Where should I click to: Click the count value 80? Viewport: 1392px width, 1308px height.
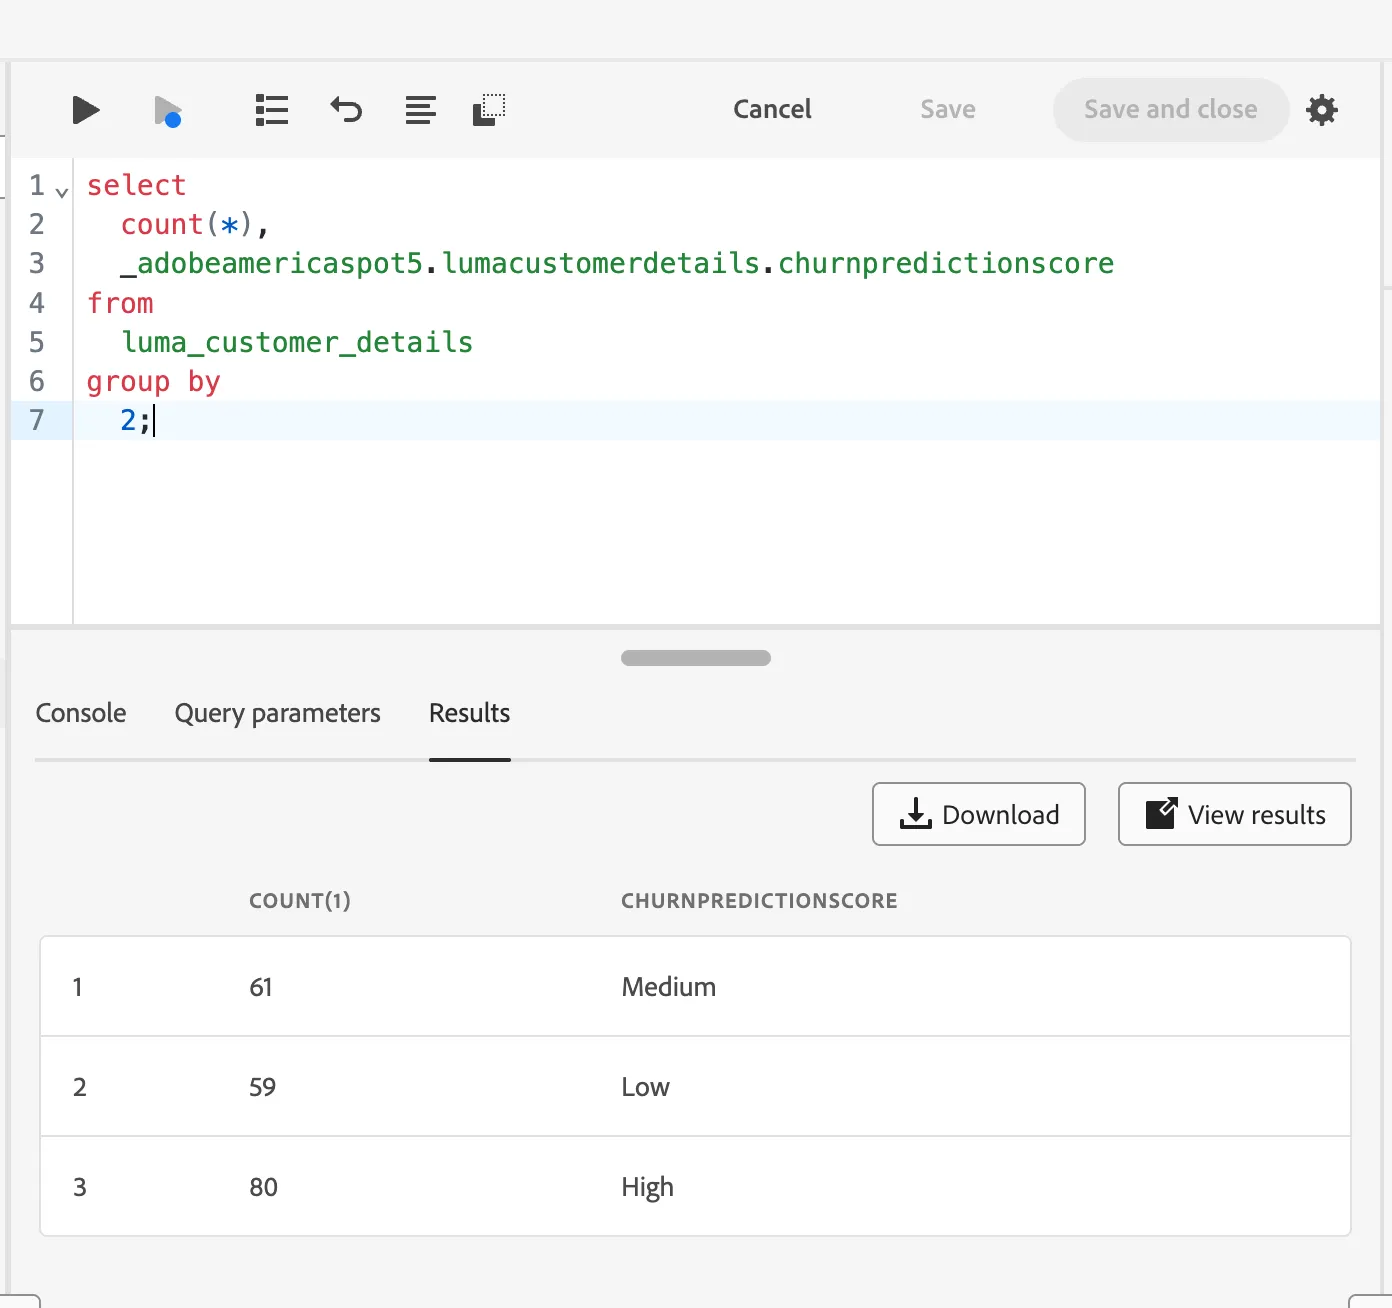point(264,1187)
